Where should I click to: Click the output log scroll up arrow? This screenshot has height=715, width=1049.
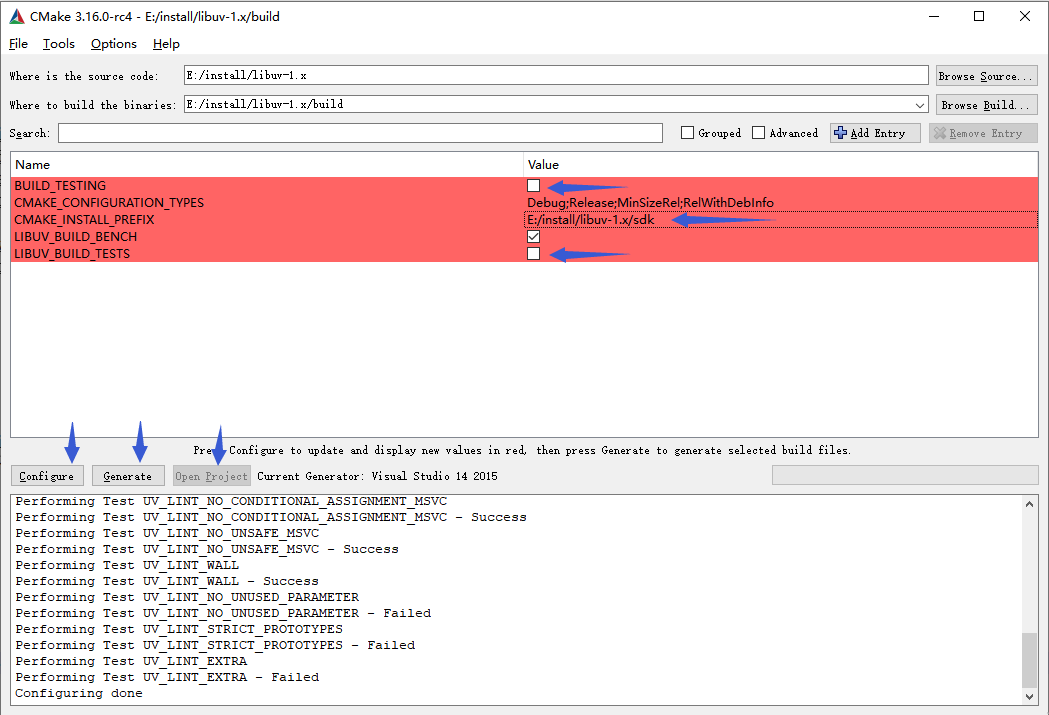pyautogui.click(x=1030, y=504)
